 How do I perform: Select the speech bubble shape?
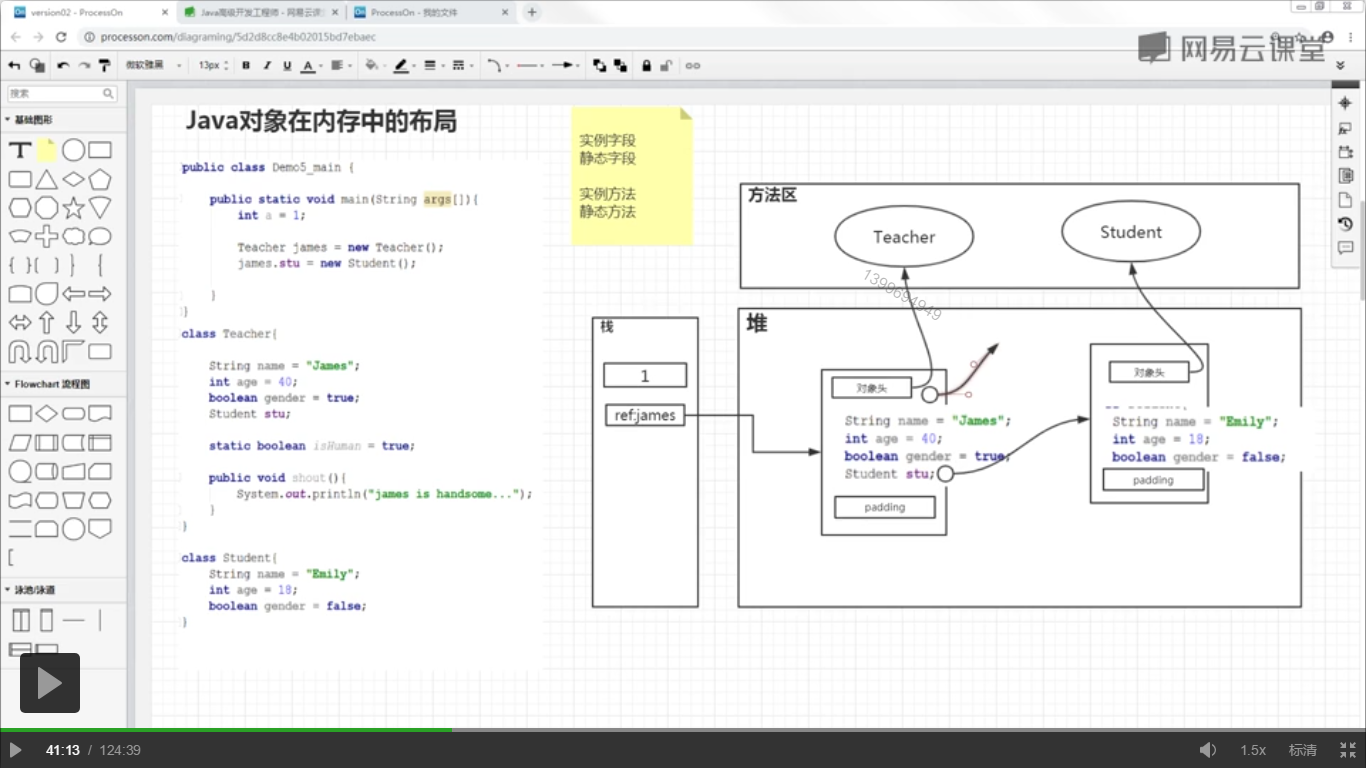pos(99,237)
